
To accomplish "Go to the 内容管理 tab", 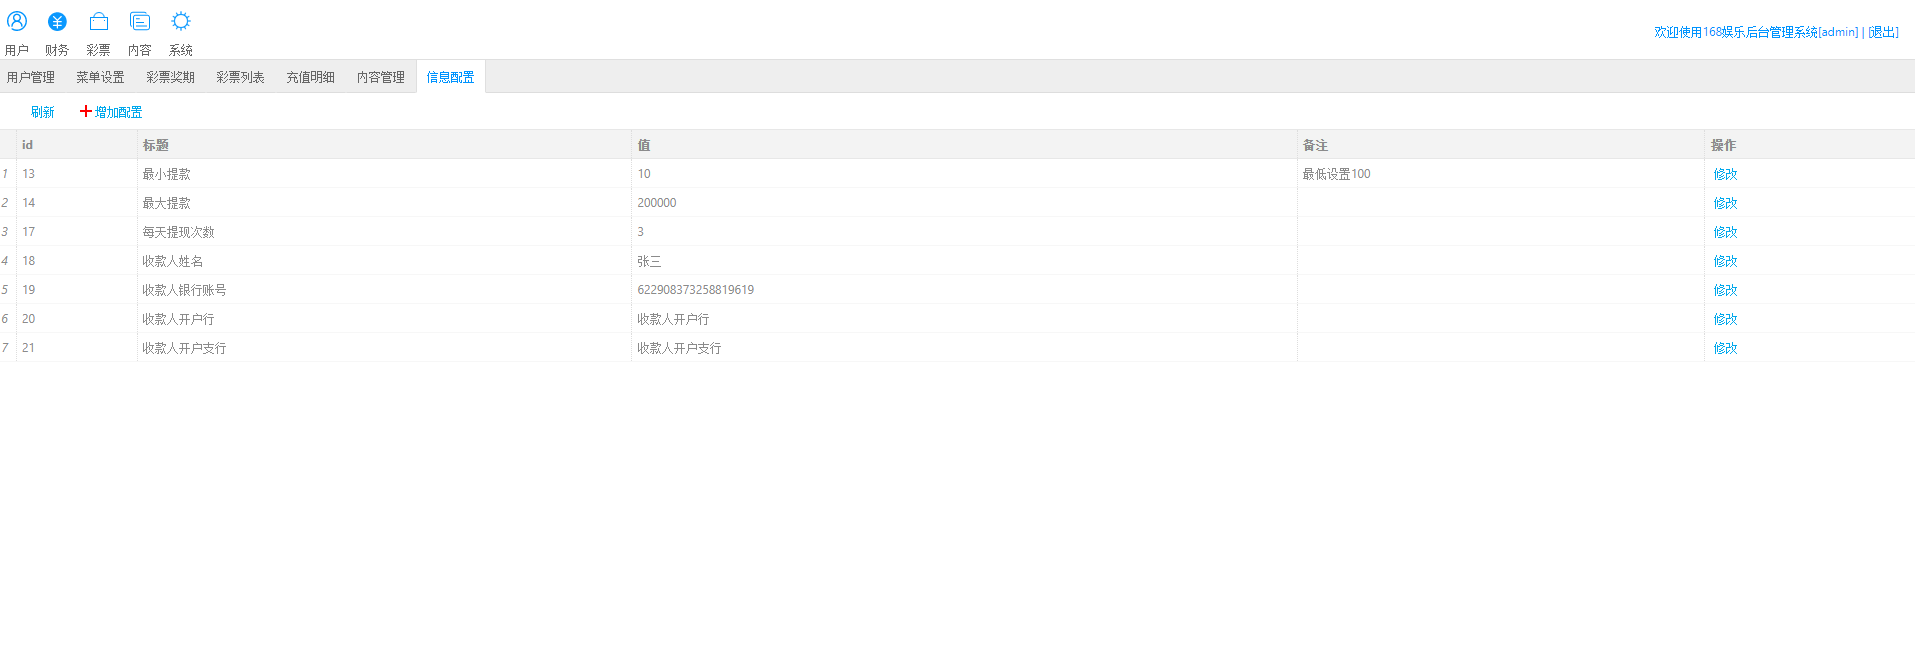I will tap(381, 77).
